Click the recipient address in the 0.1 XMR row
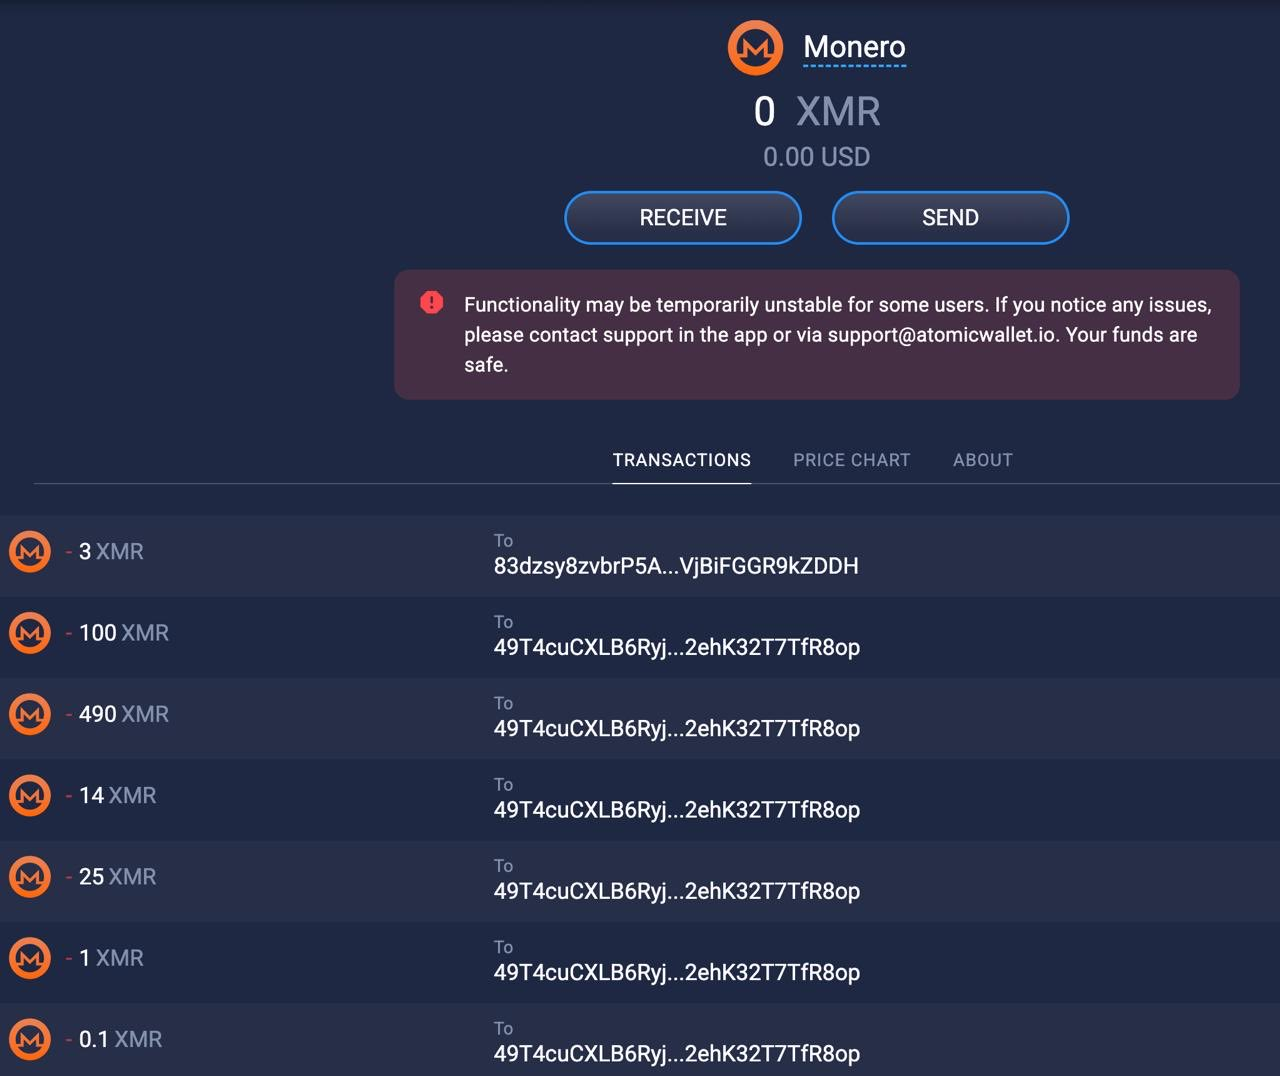The height and width of the screenshot is (1076, 1280). (677, 1053)
